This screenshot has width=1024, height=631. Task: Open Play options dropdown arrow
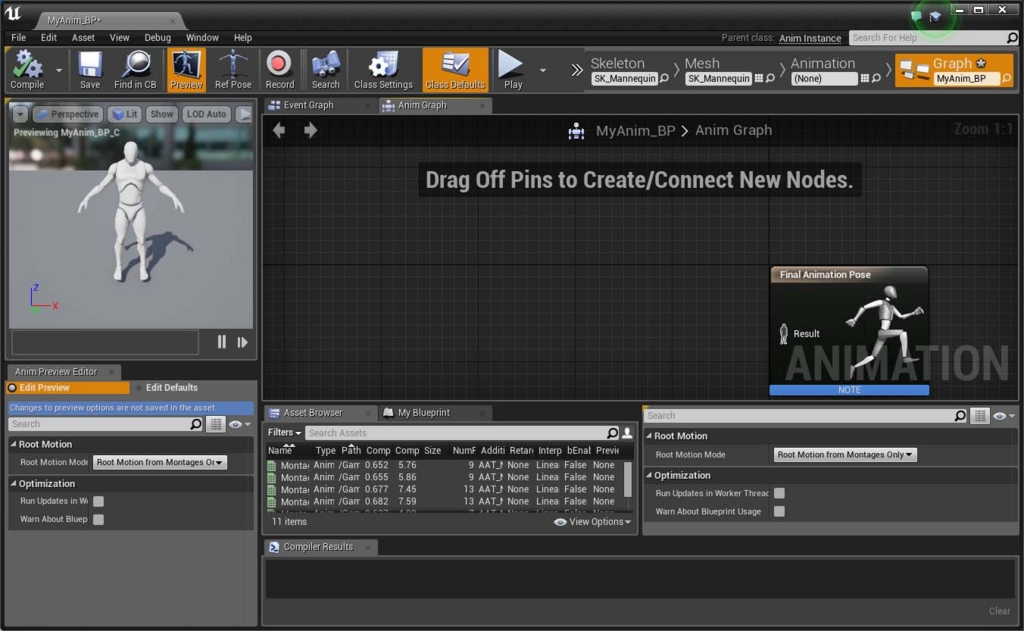point(543,70)
